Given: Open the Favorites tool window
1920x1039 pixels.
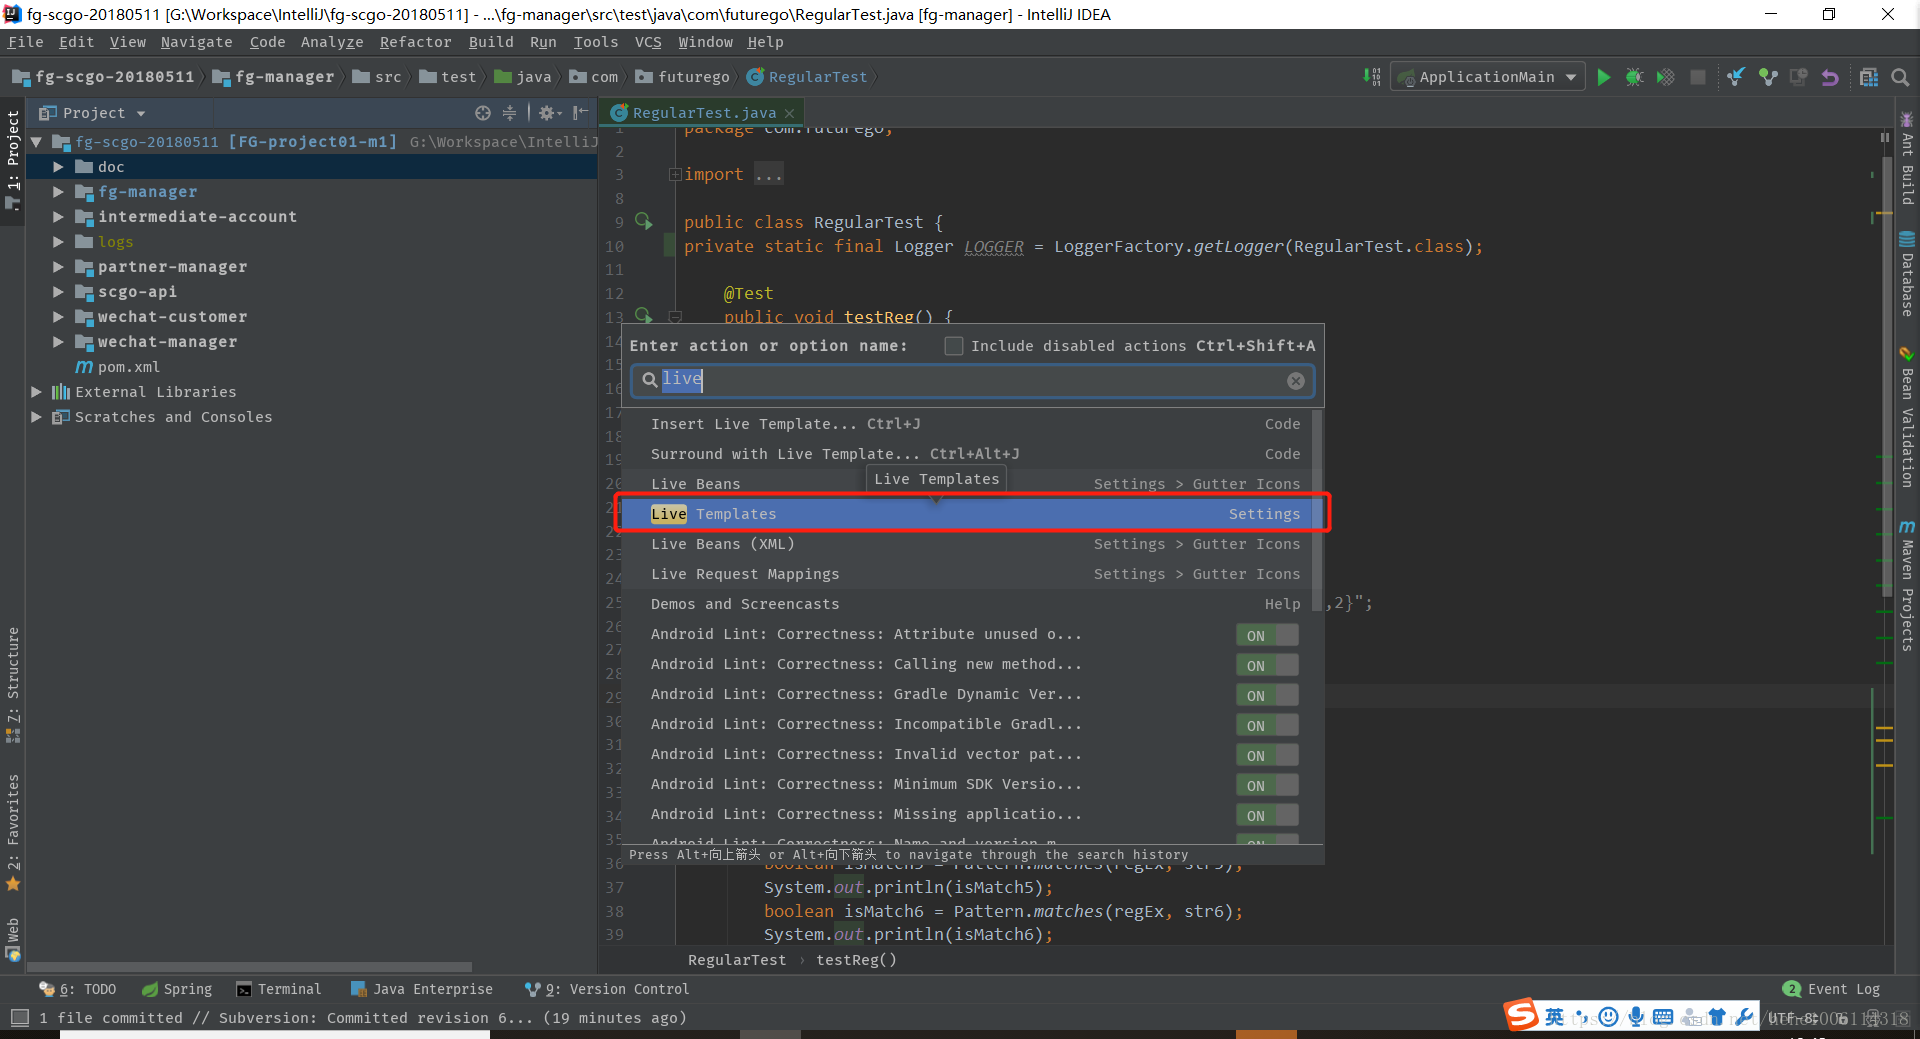Looking at the screenshot, I should 13,832.
